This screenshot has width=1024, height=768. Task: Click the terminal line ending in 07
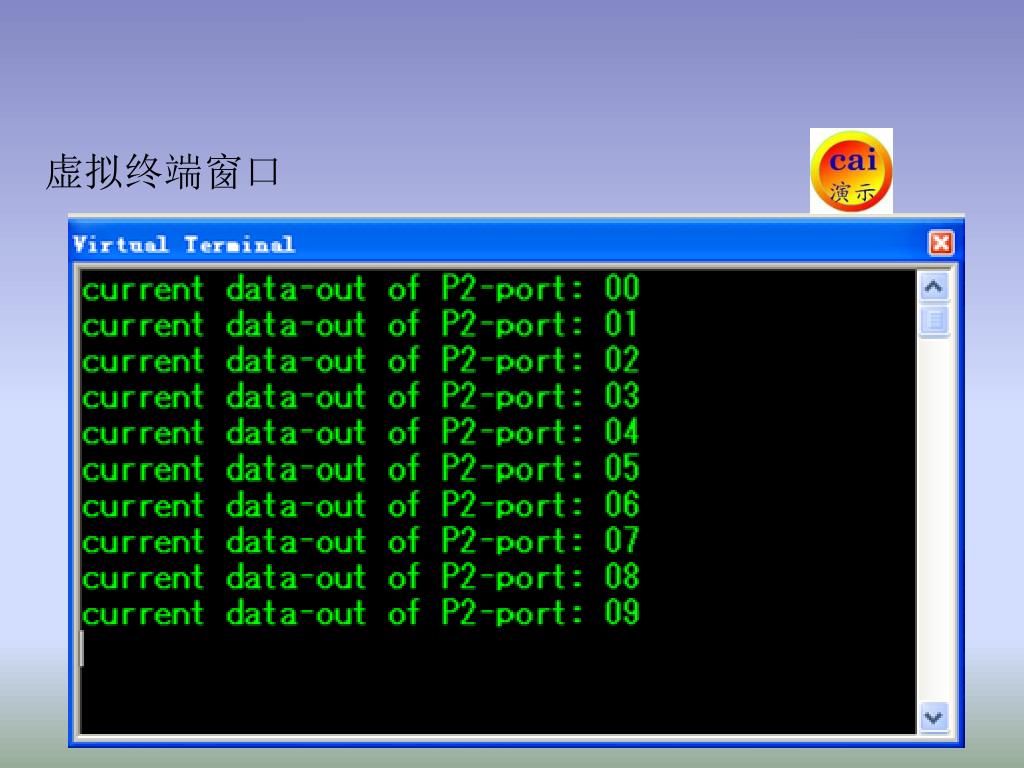coord(360,541)
